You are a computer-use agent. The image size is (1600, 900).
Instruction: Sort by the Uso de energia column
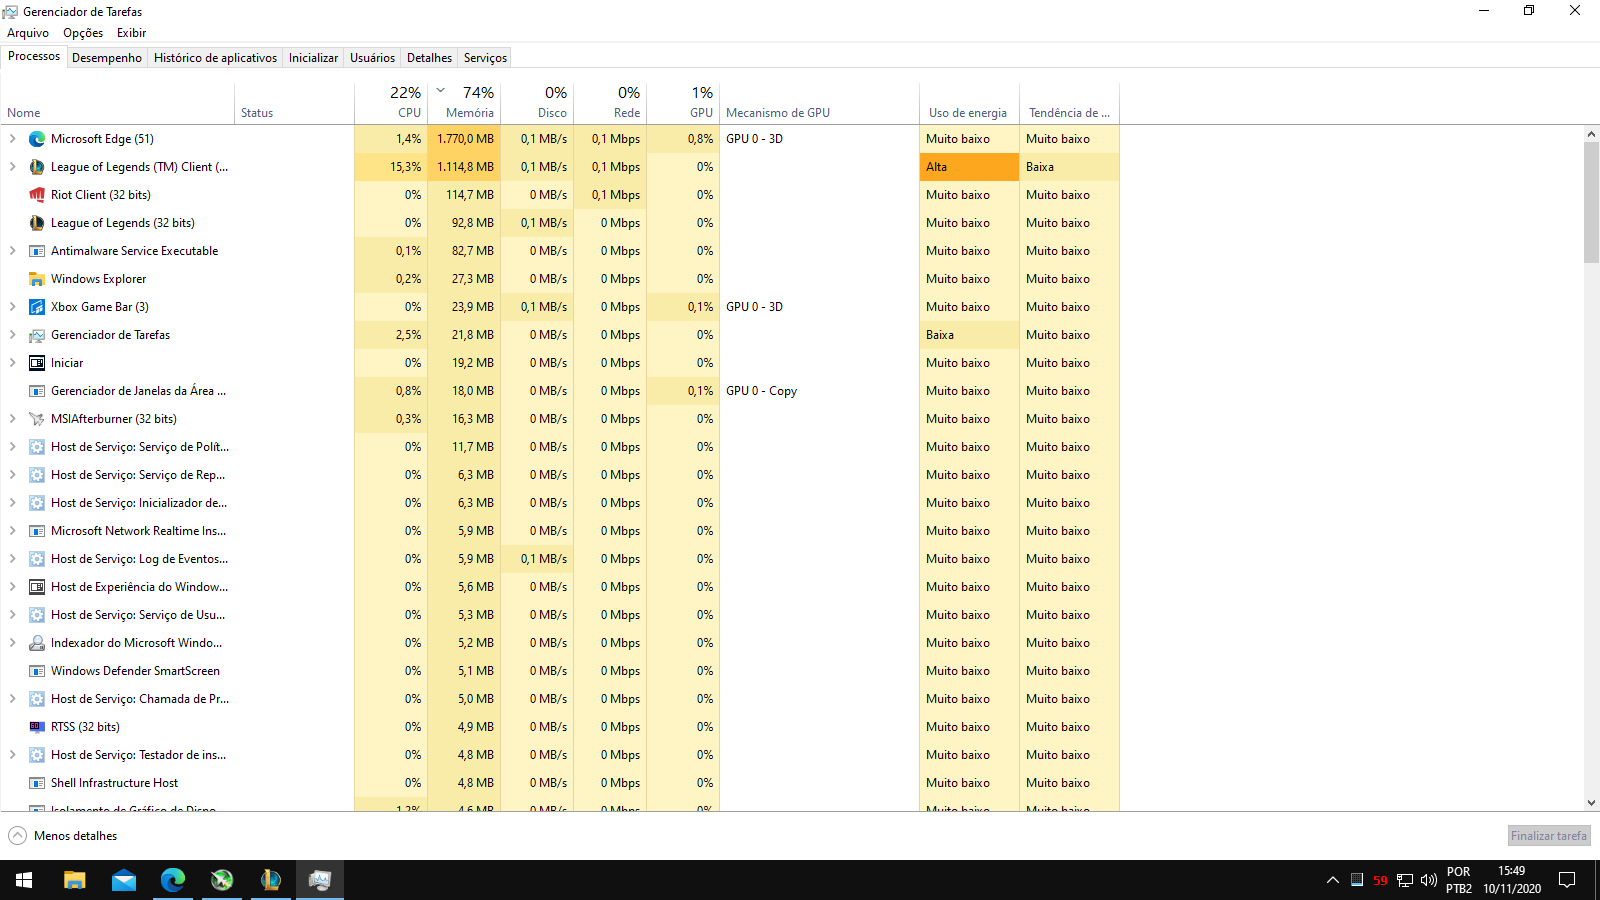click(x=969, y=103)
